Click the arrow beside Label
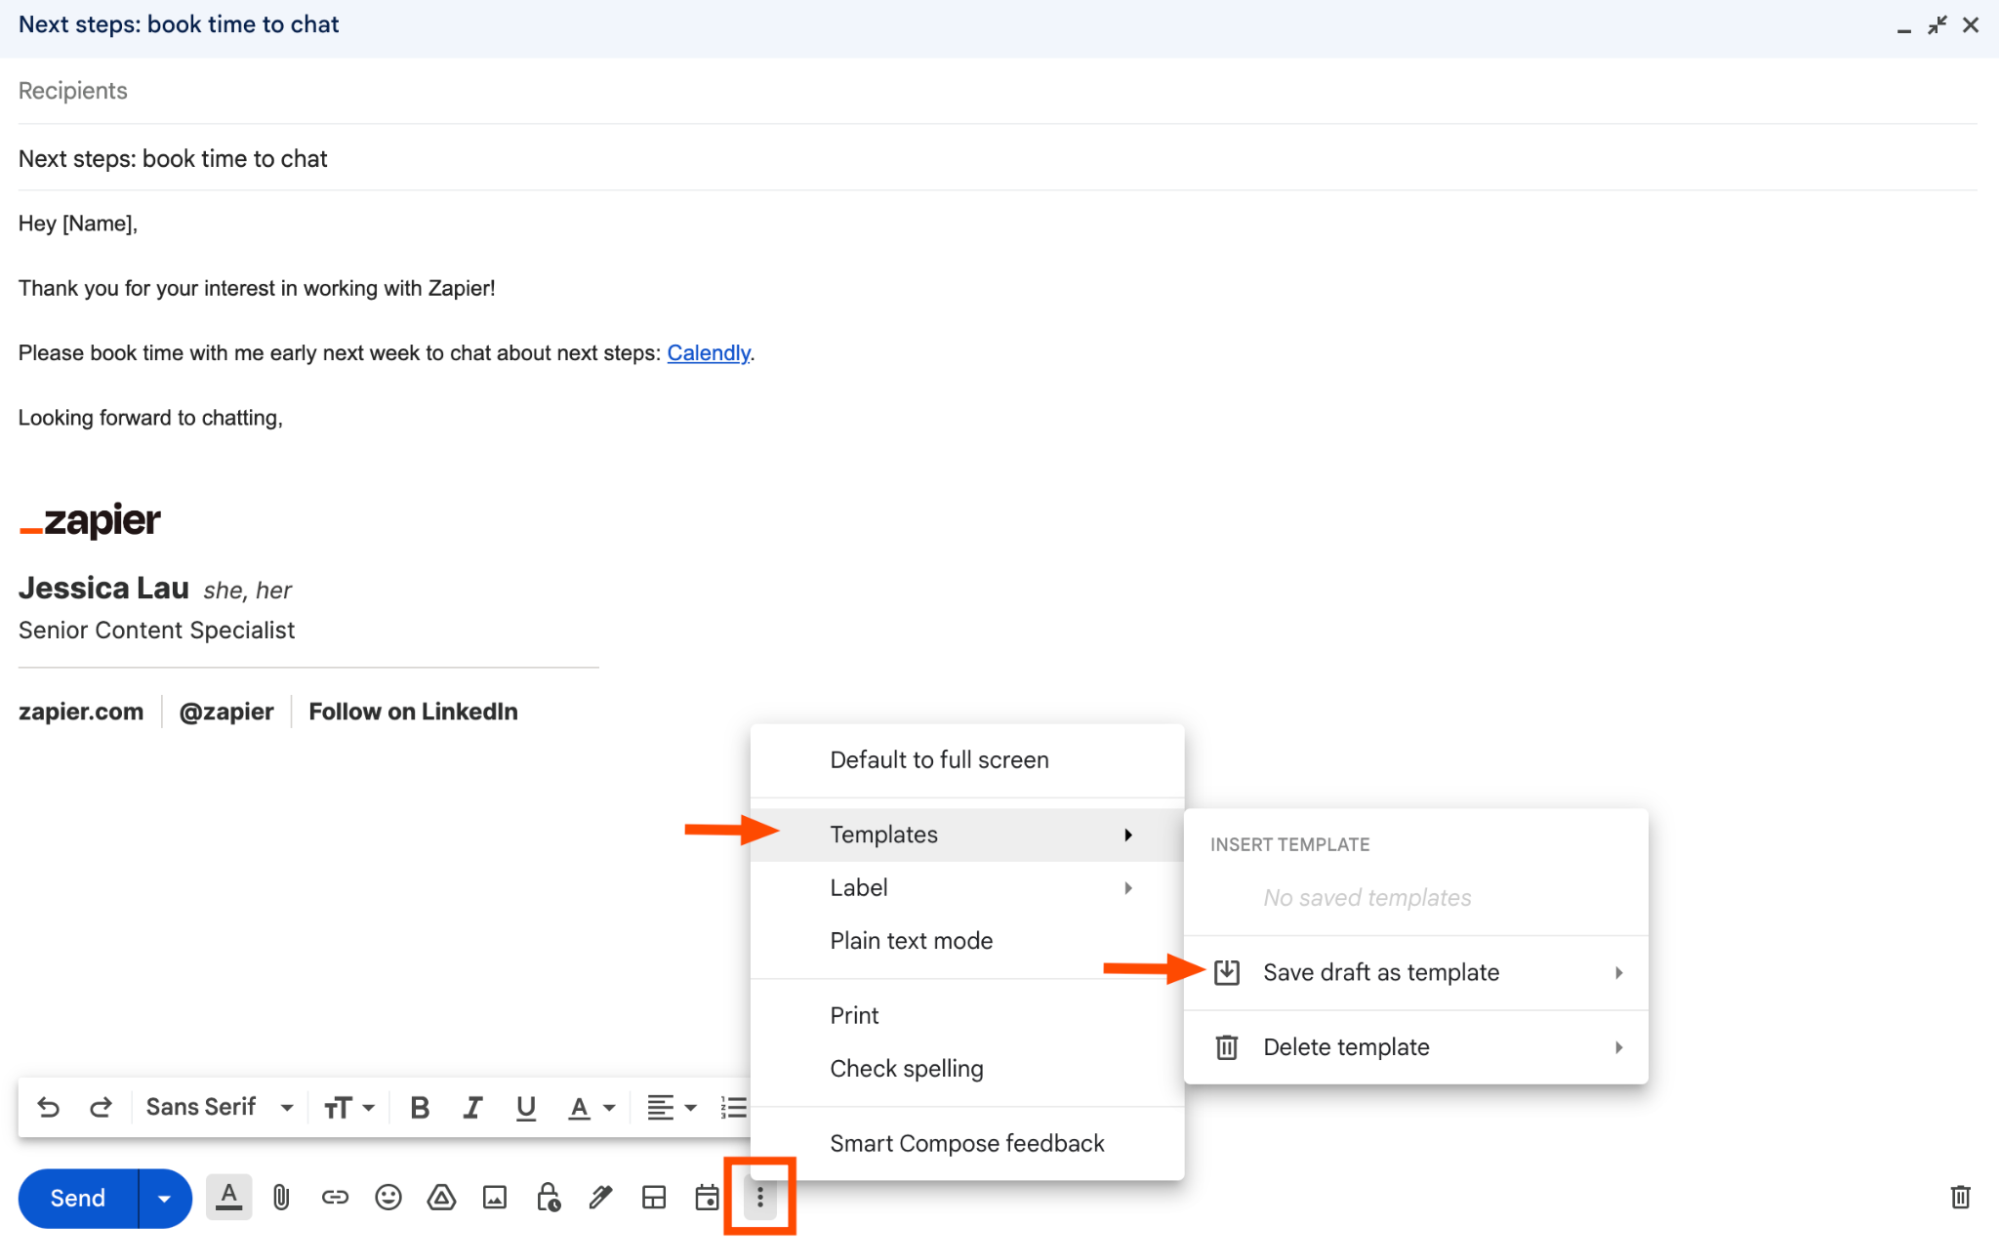 pos(1128,888)
